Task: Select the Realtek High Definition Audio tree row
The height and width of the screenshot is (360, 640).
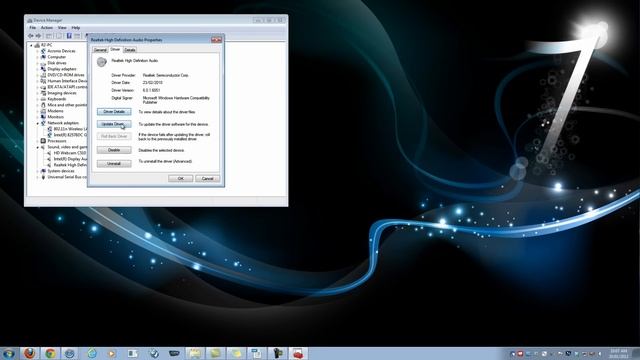Action: point(67,165)
